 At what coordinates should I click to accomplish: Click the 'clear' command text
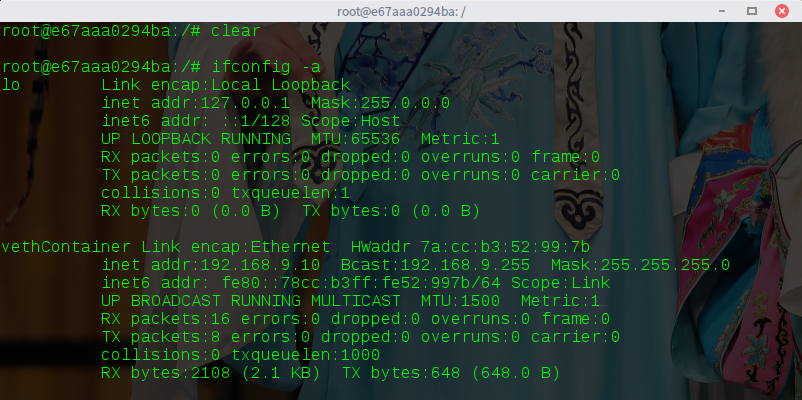click(x=236, y=31)
